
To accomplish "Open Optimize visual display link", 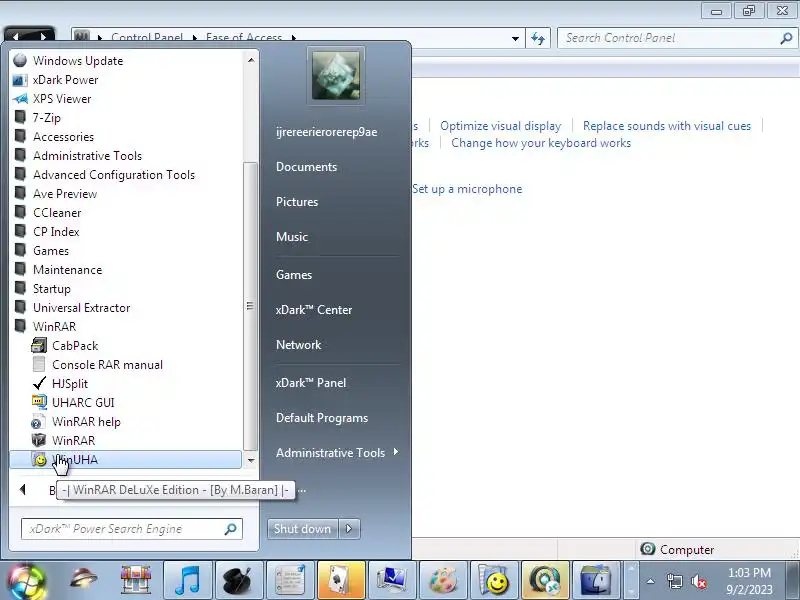I will point(501,126).
